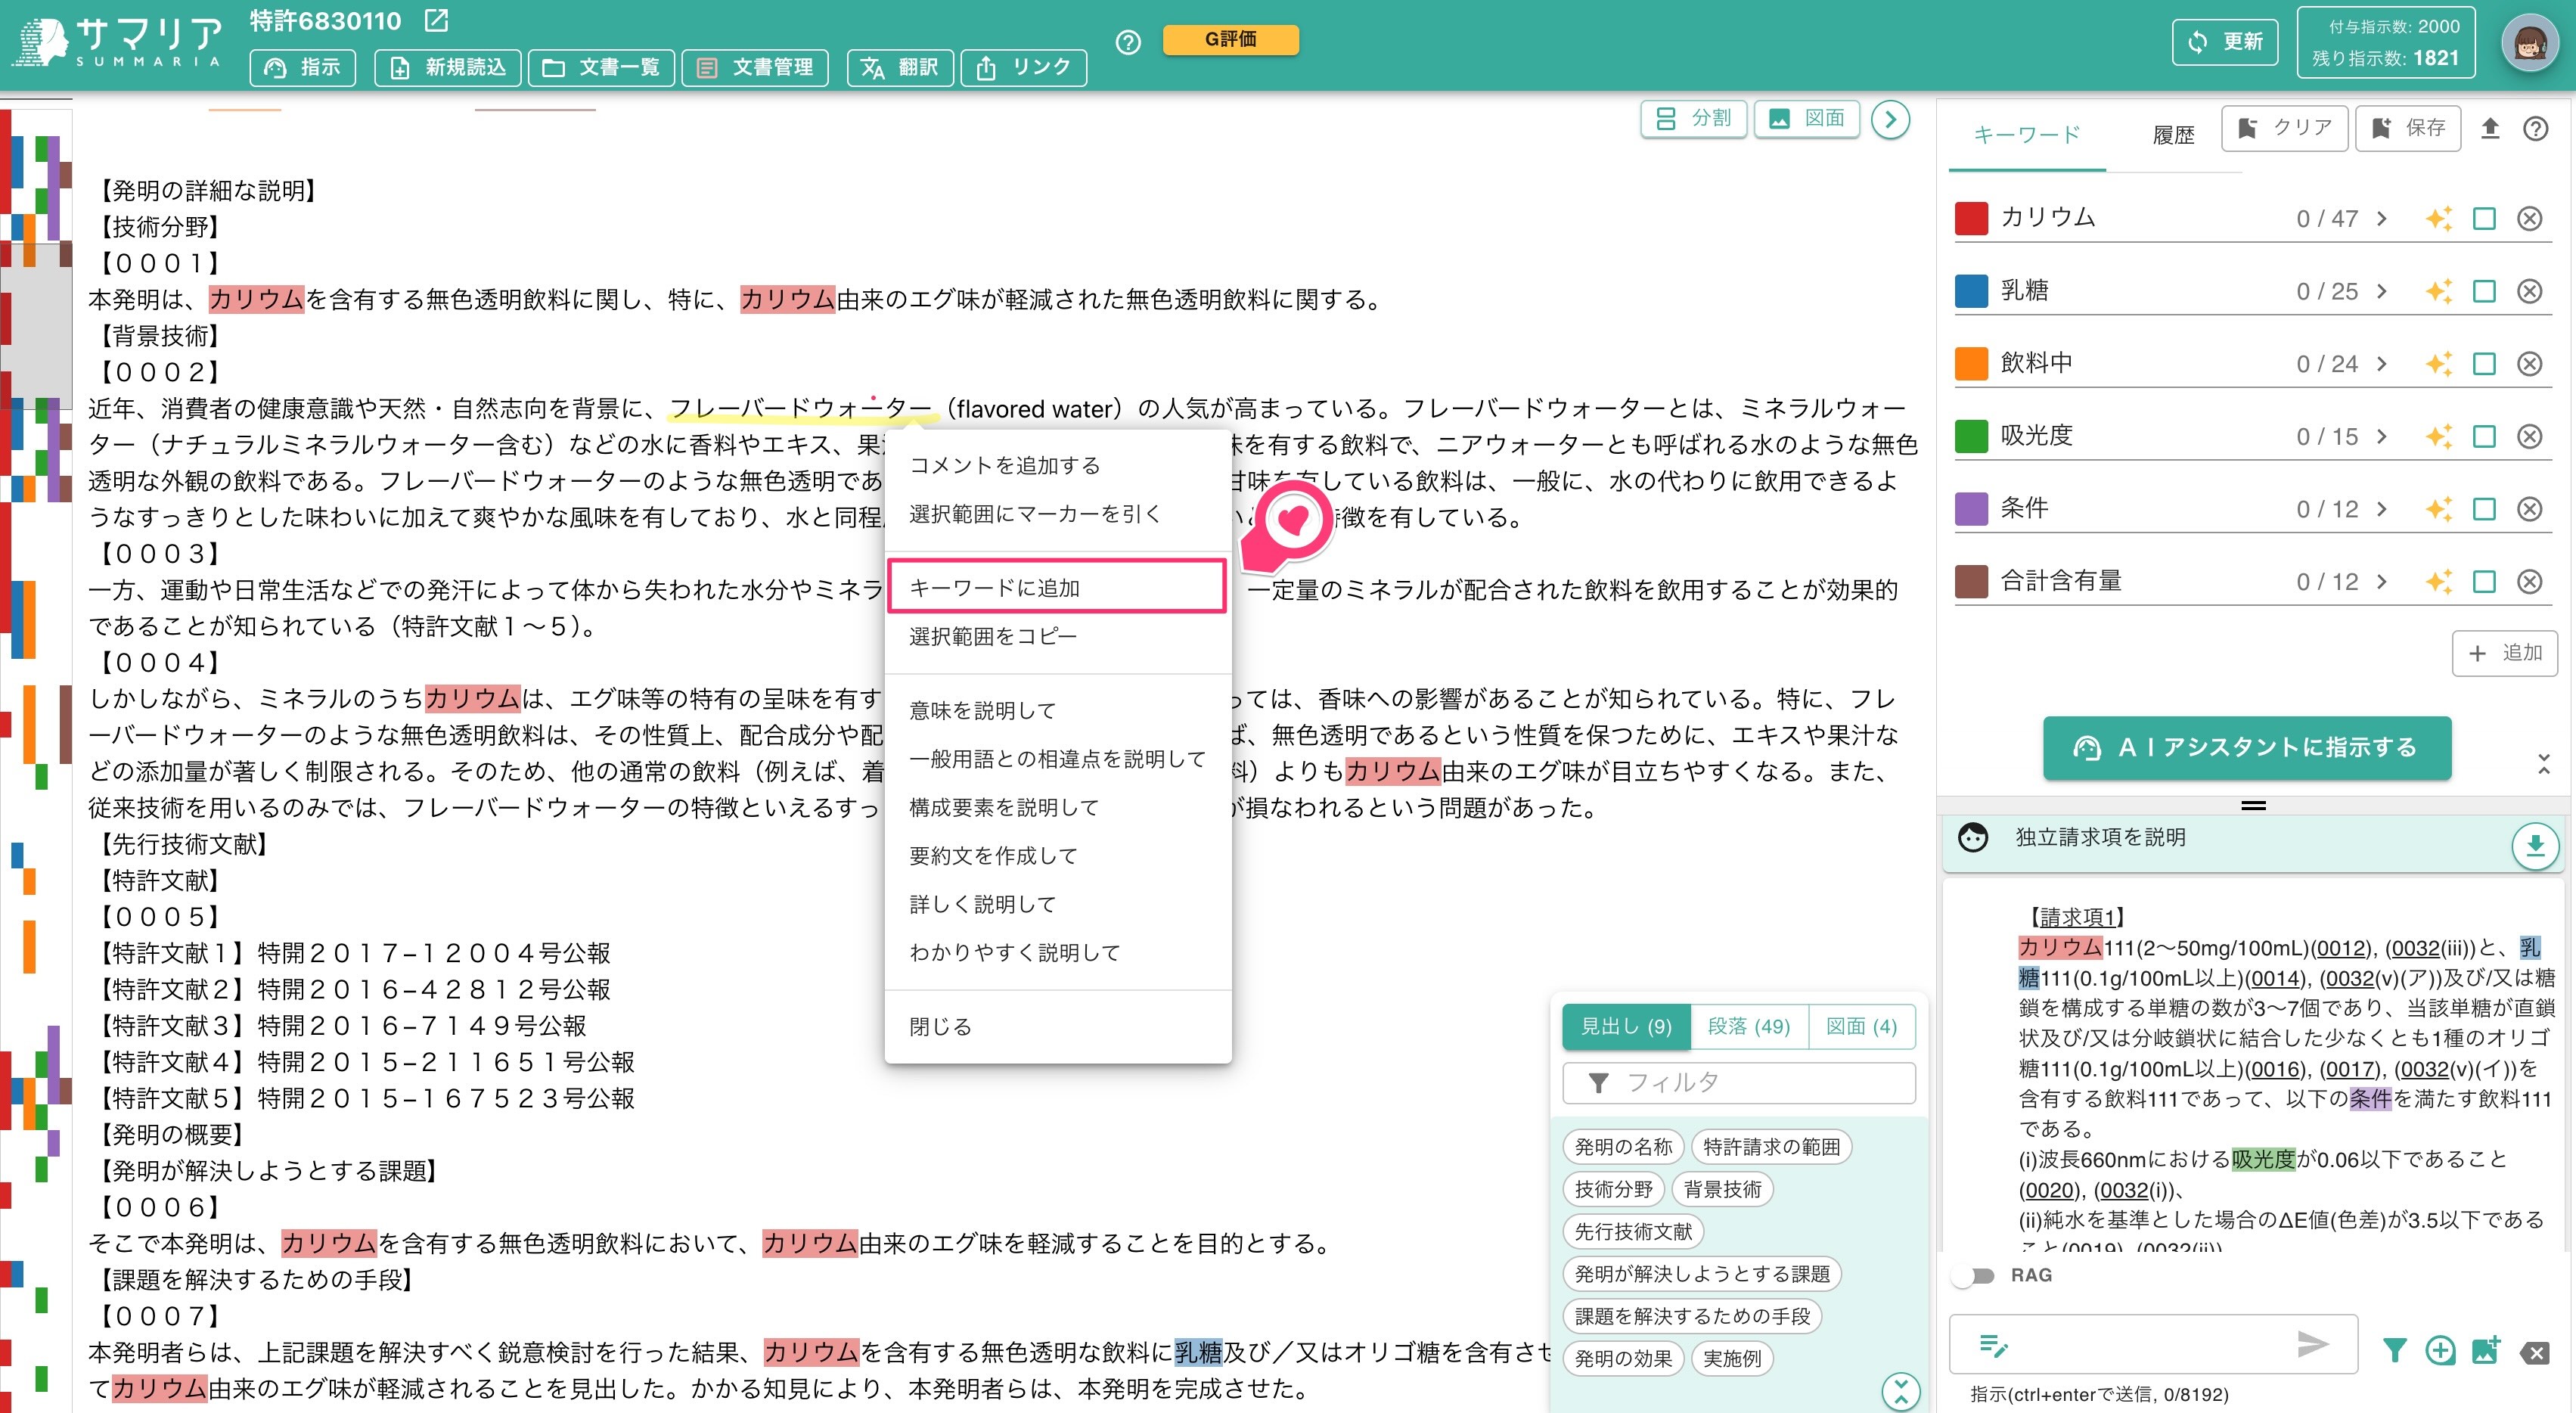Click the circular next arrow beside 図面

tap(1890, 119)
